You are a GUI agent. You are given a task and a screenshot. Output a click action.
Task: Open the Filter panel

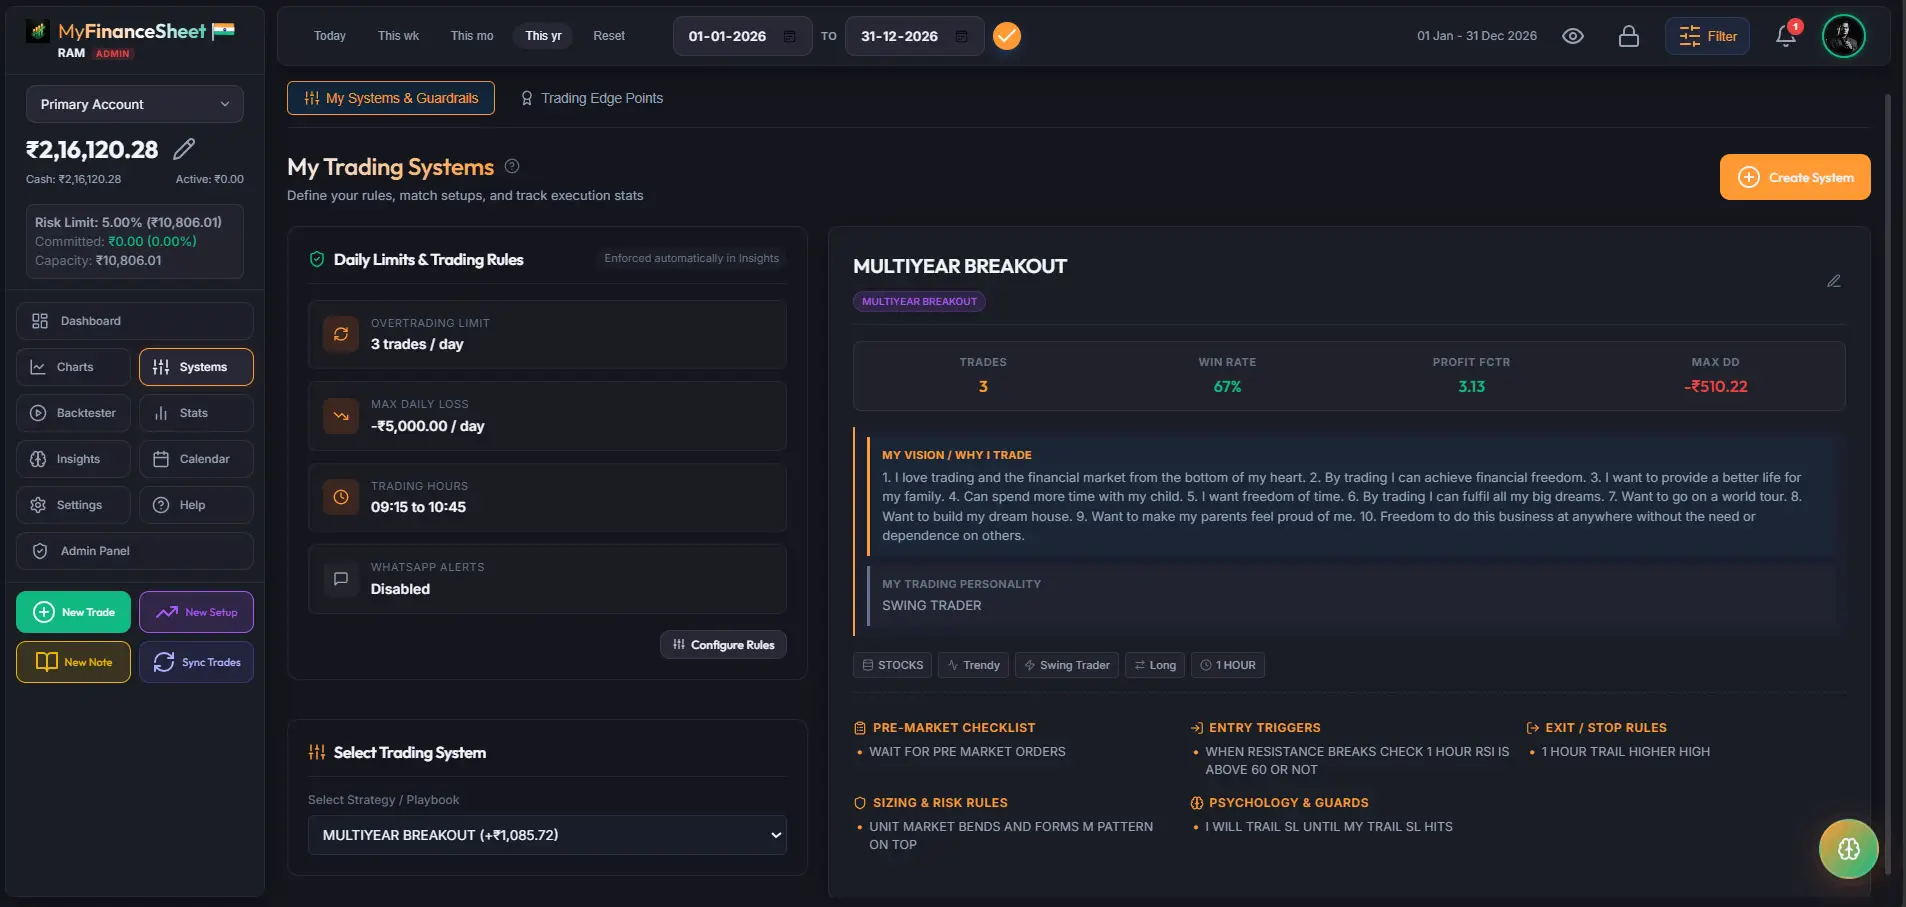click(x=1707, y=36)
